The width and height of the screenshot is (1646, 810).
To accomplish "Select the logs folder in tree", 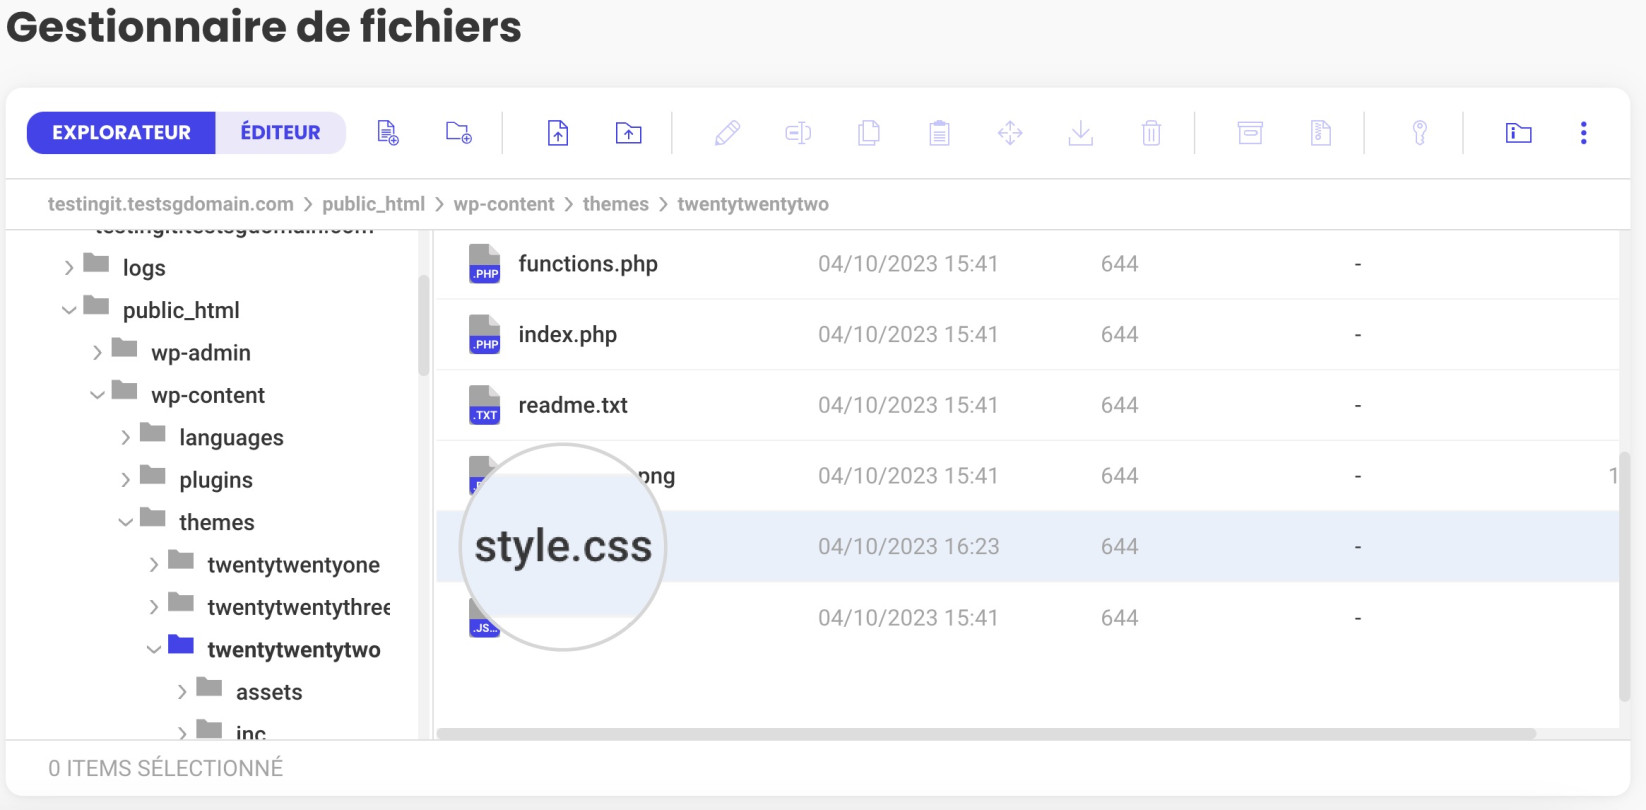I will point(144,268).
